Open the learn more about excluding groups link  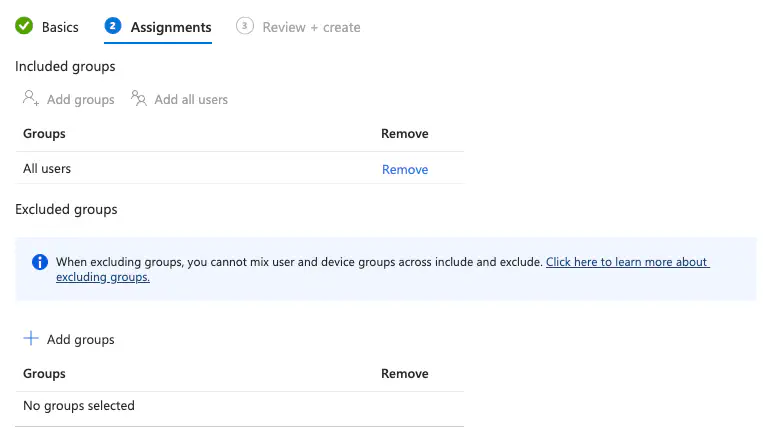coord(626,262)
